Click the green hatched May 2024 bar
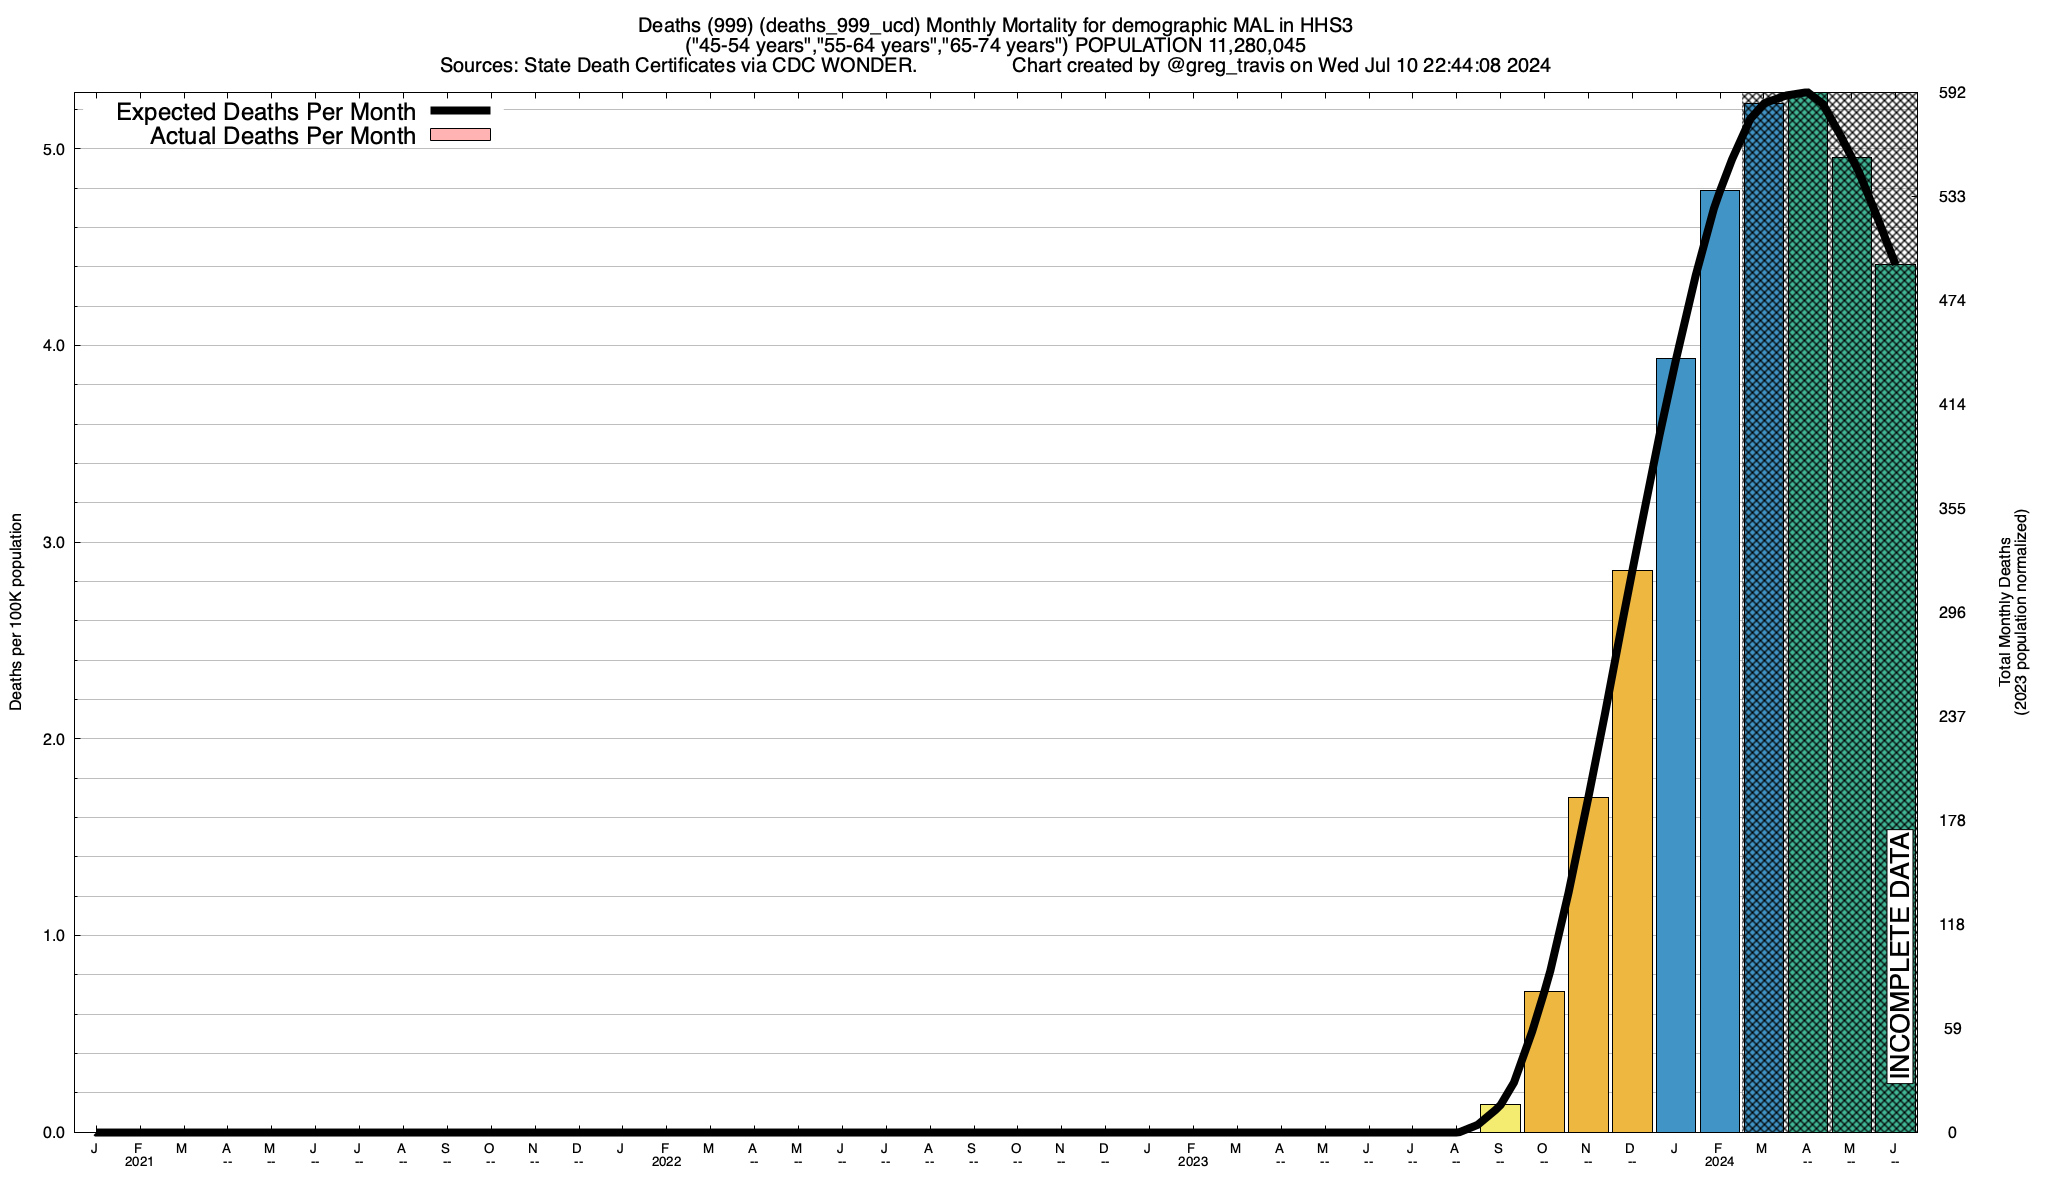This screenshot has height=1200, width=2048. (x=1852, y=644)
